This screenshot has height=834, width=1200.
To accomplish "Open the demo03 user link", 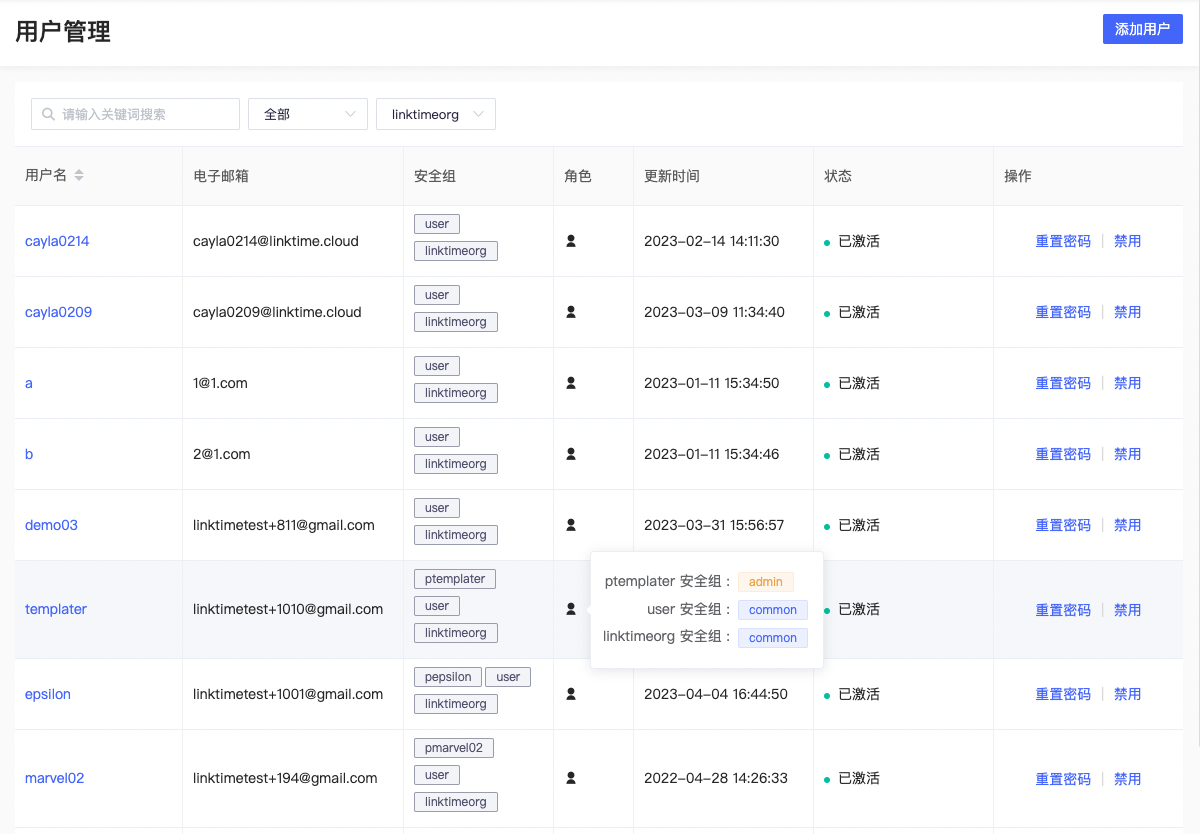I will click(51, 525).
